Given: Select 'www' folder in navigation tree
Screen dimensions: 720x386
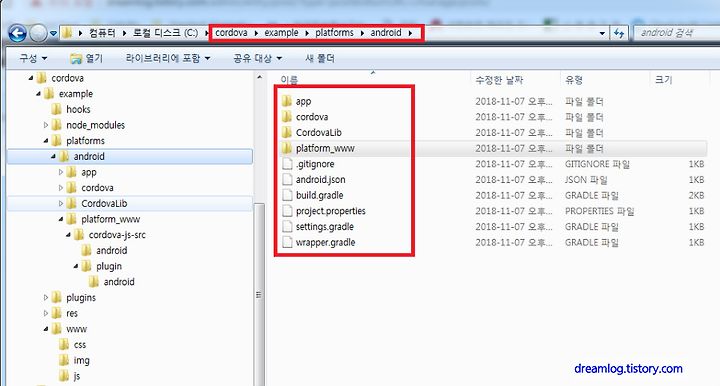Looking at the screenshot, I should click(x=69, y=329).
